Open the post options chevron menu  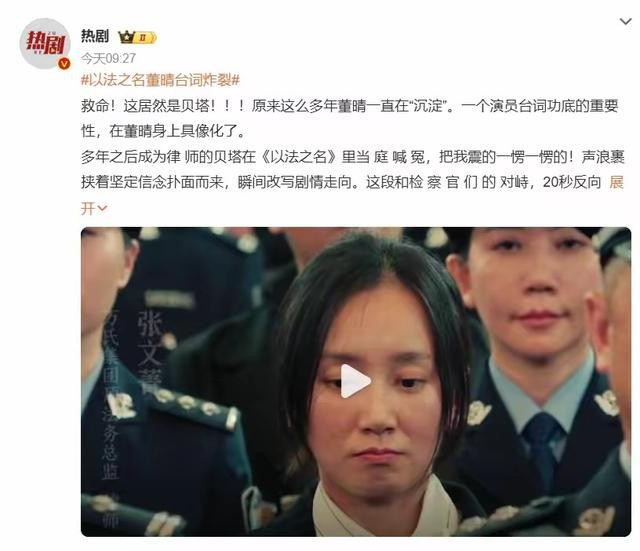625,21
